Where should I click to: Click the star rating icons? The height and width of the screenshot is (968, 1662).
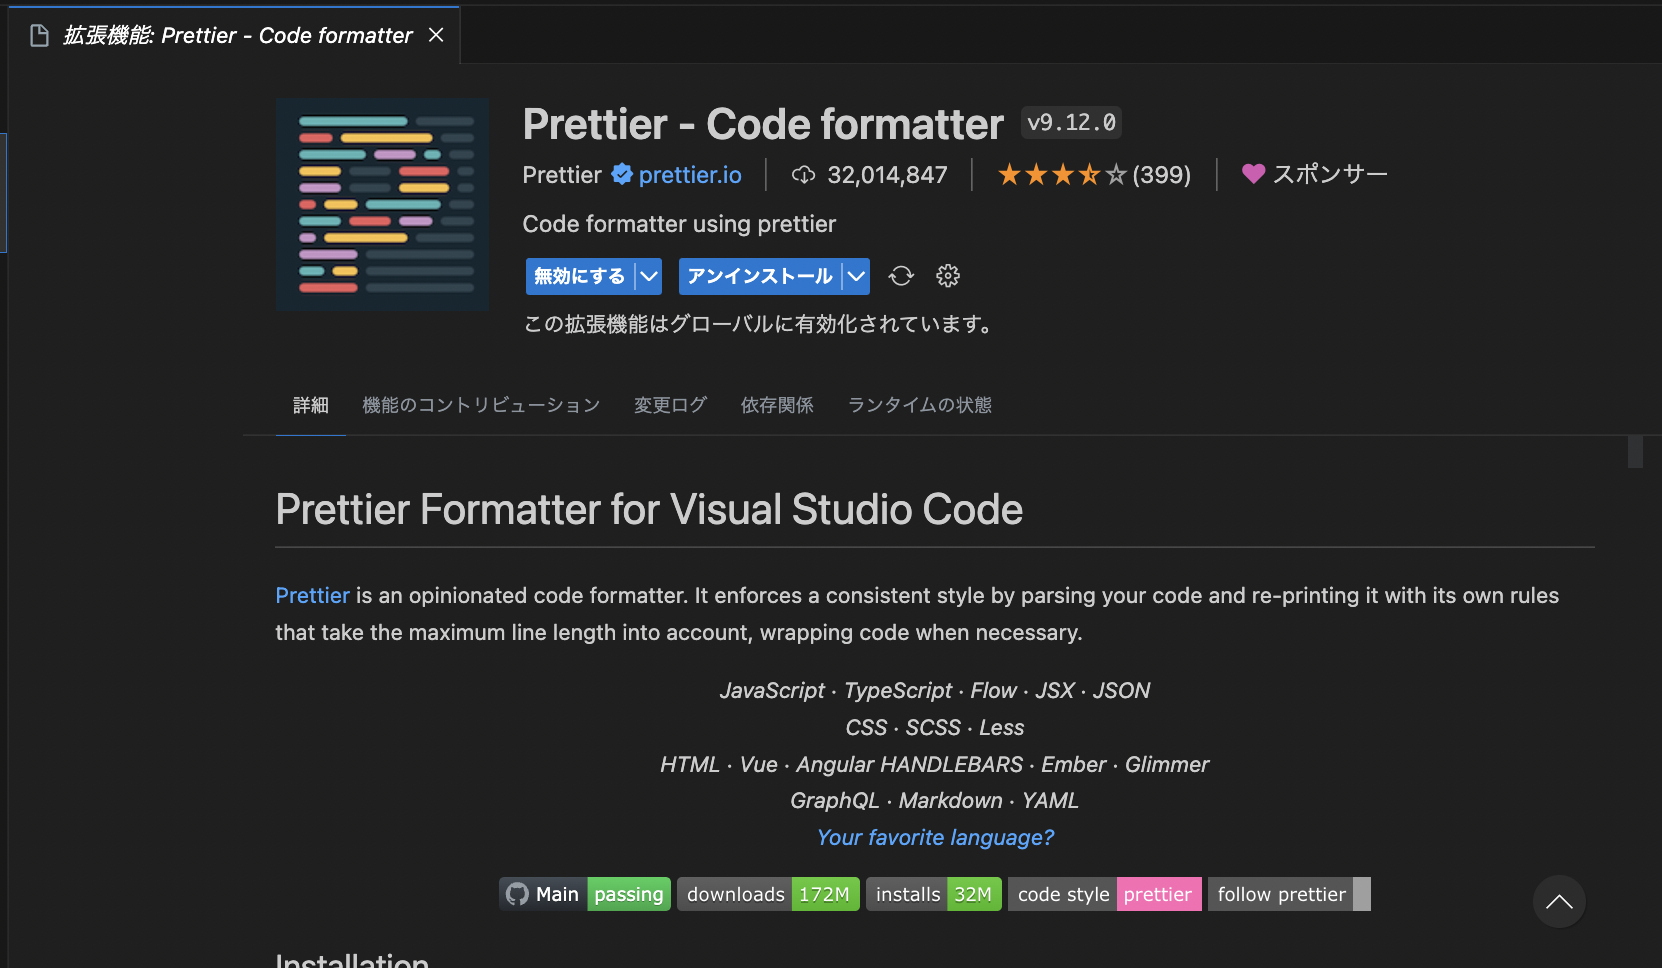pos(1062,175)
